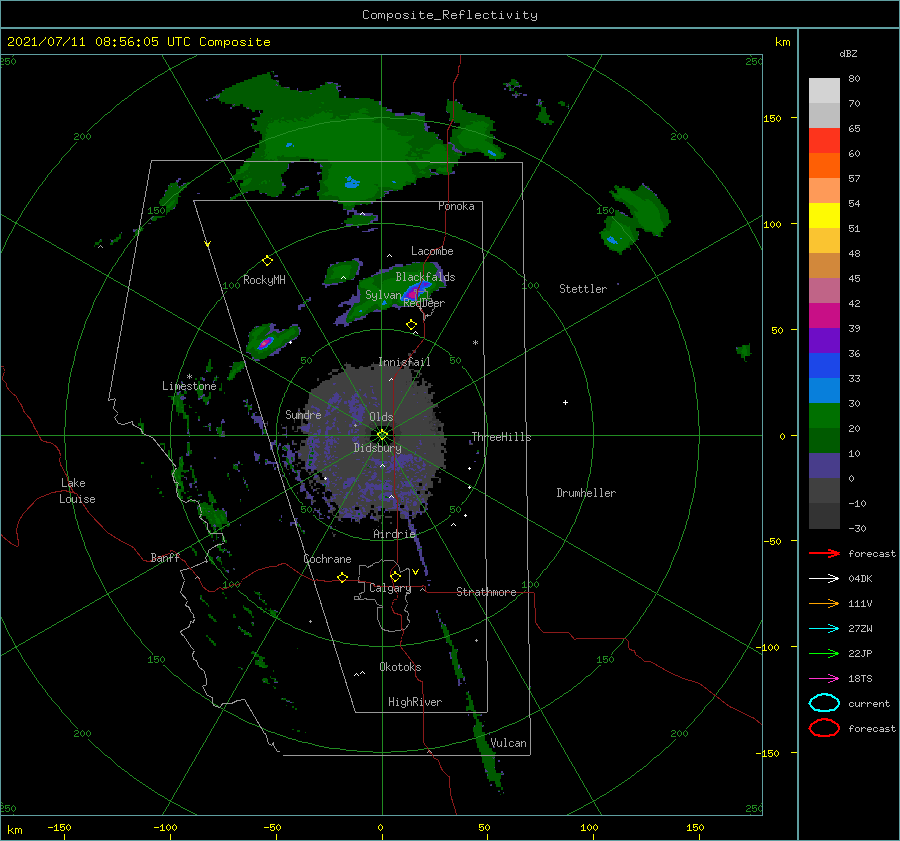Click the cyan current ellipse icon
Viewport: 900px width, 841px height.
tap(824, 703)
